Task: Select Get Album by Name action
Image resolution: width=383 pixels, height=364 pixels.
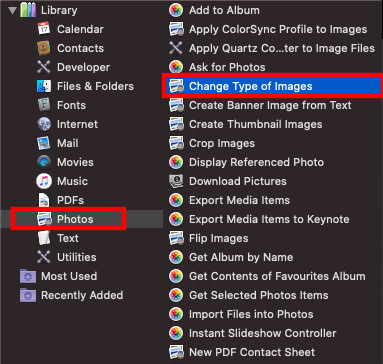Action: [x=241, y=257]
